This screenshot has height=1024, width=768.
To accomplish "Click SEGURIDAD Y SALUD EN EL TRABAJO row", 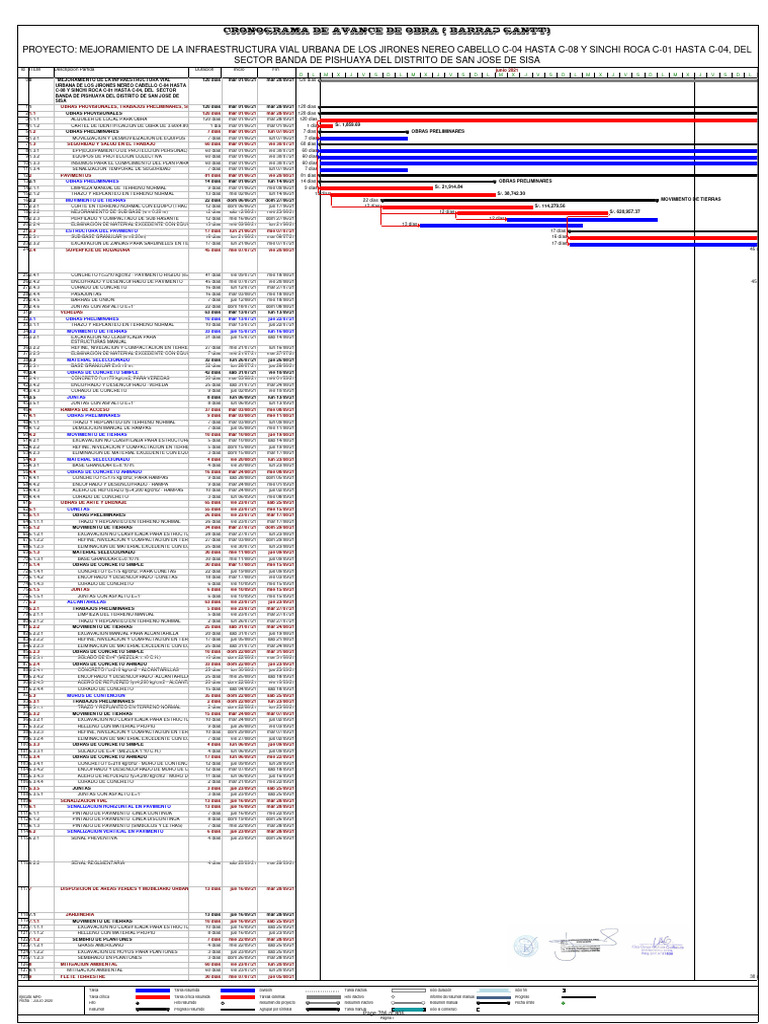I will point(157,144).
